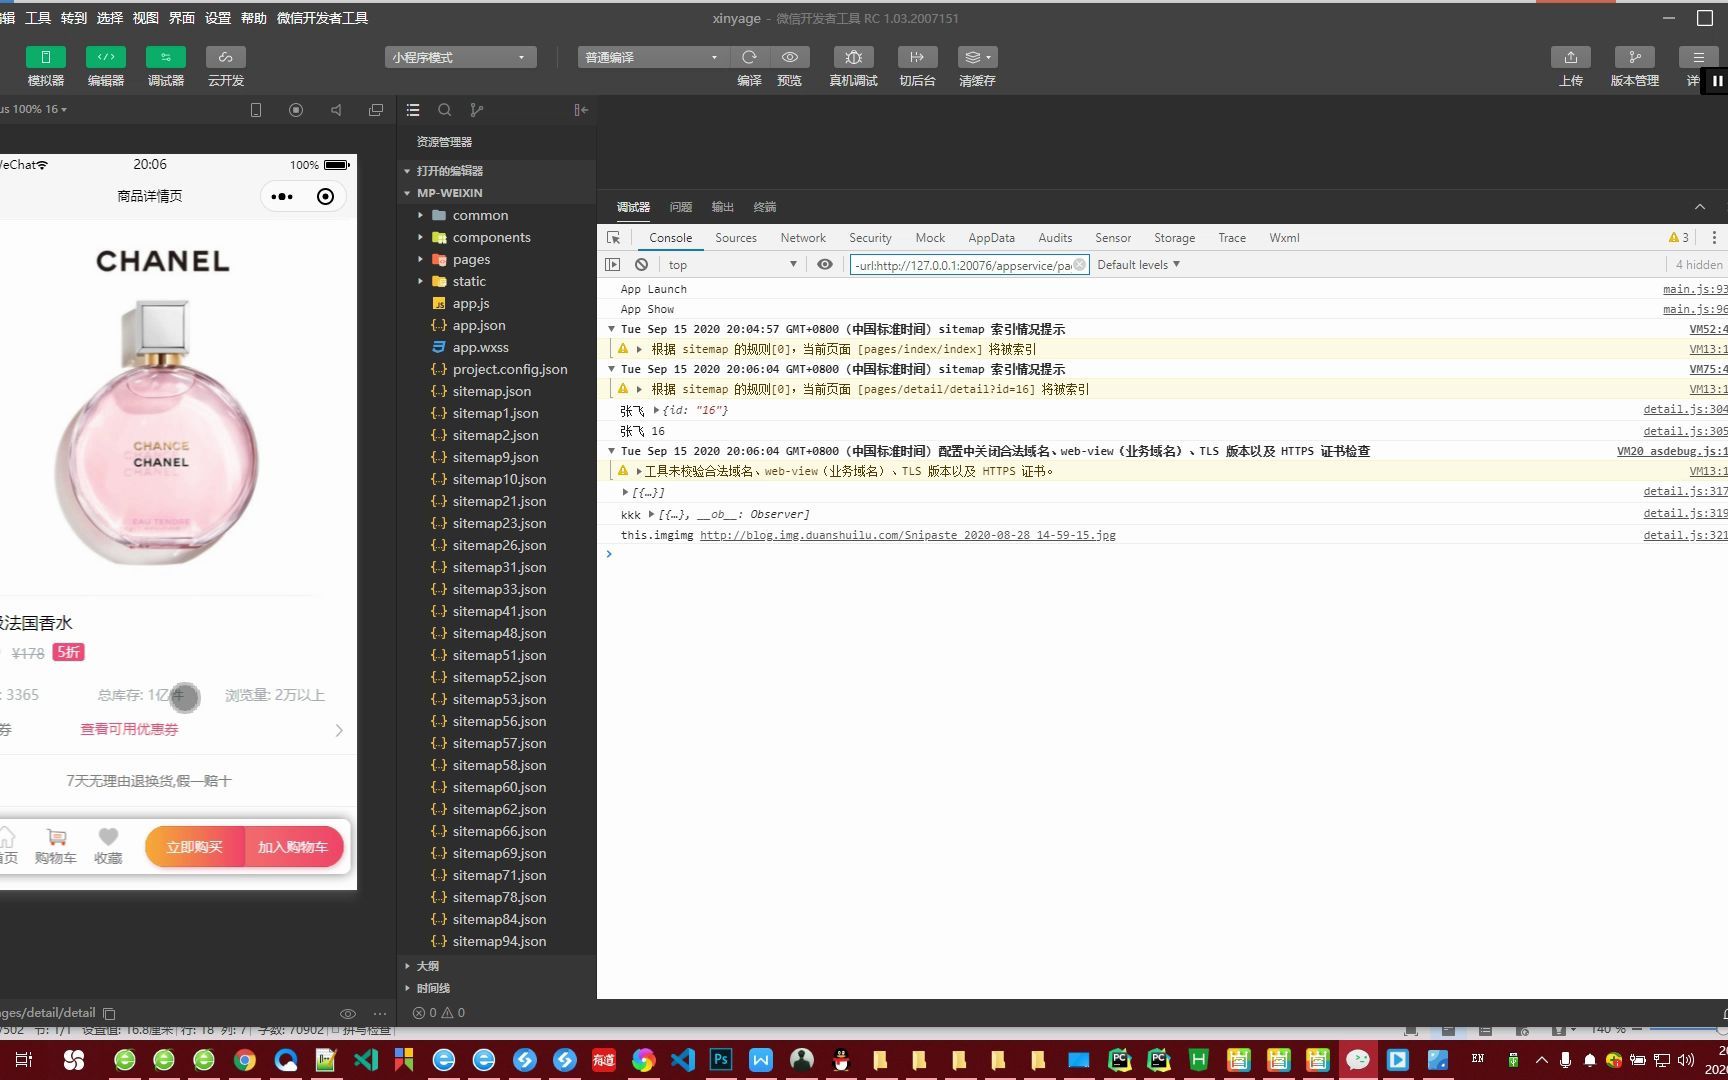1728x1080 pixels.
Task: Collapse the debugger panel chevron
Action: pos(1699,207)
